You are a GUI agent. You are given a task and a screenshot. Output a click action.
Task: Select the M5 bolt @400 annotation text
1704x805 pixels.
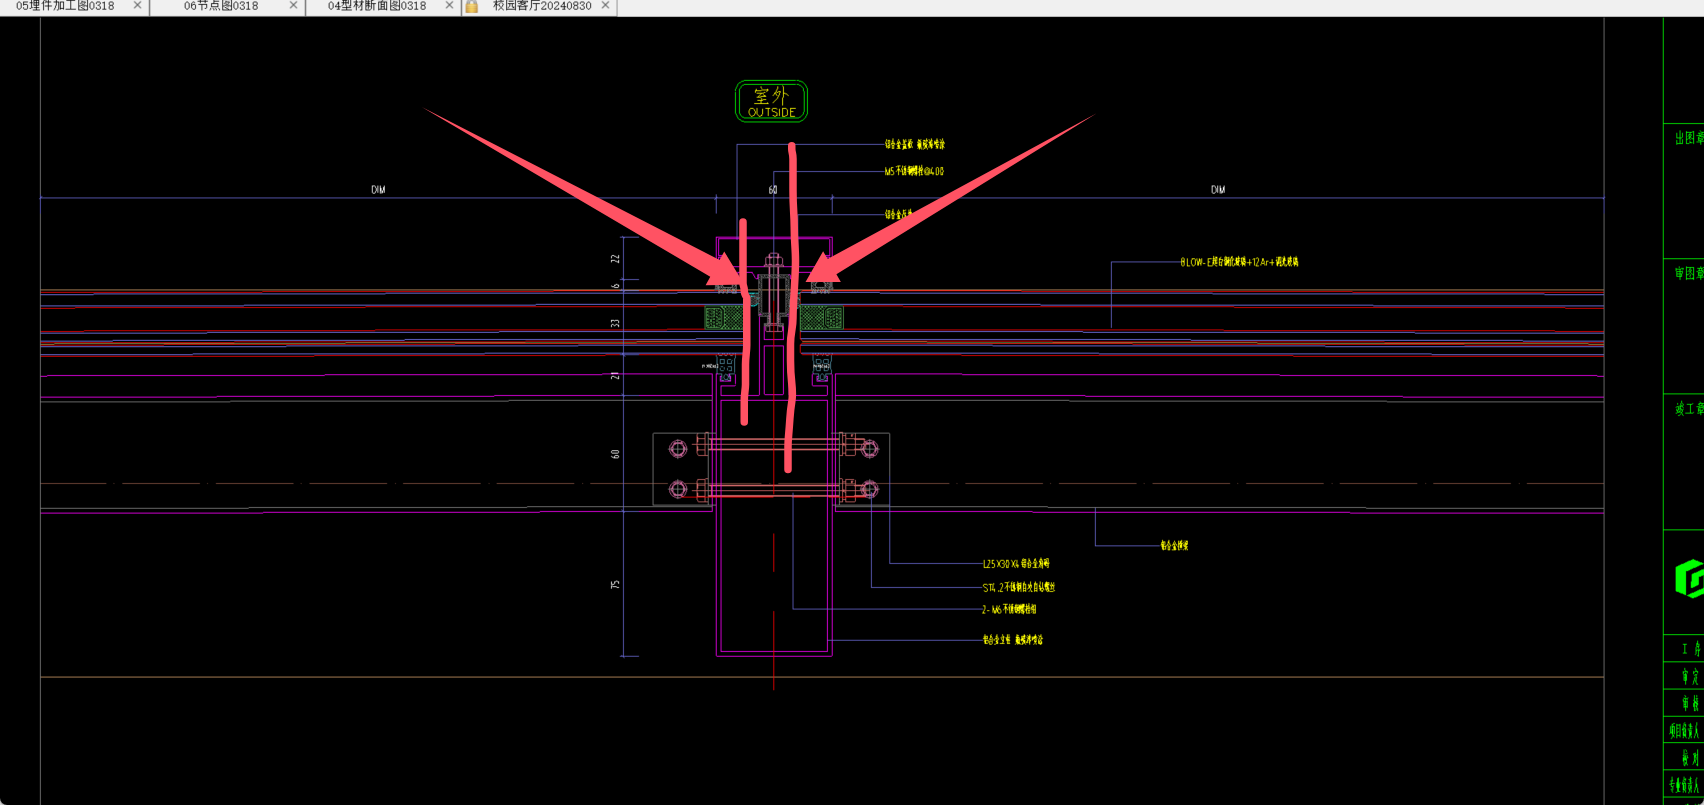(x=913, y=172)
